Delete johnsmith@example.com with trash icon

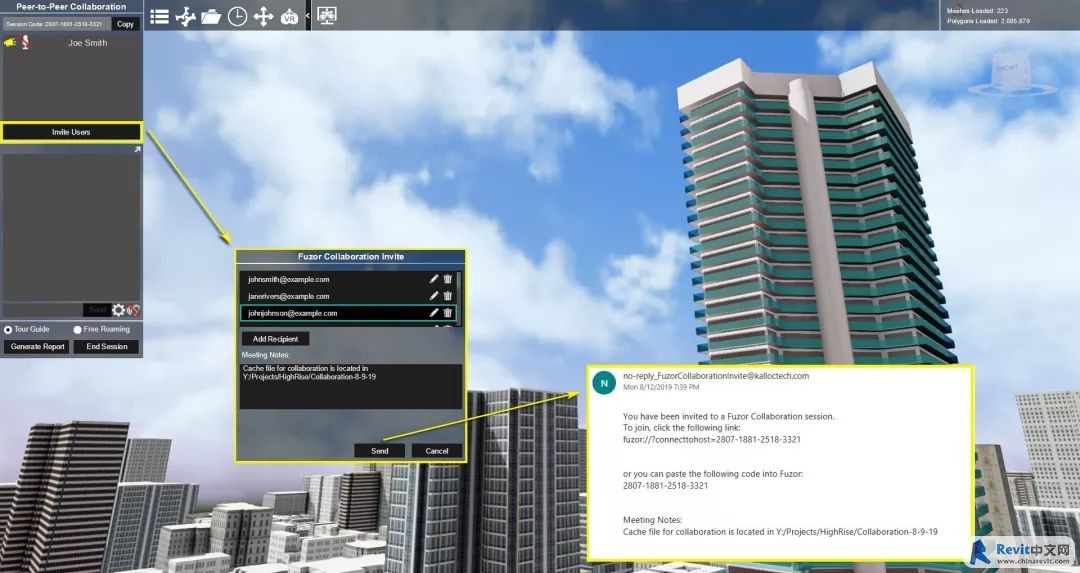(448, 279)
